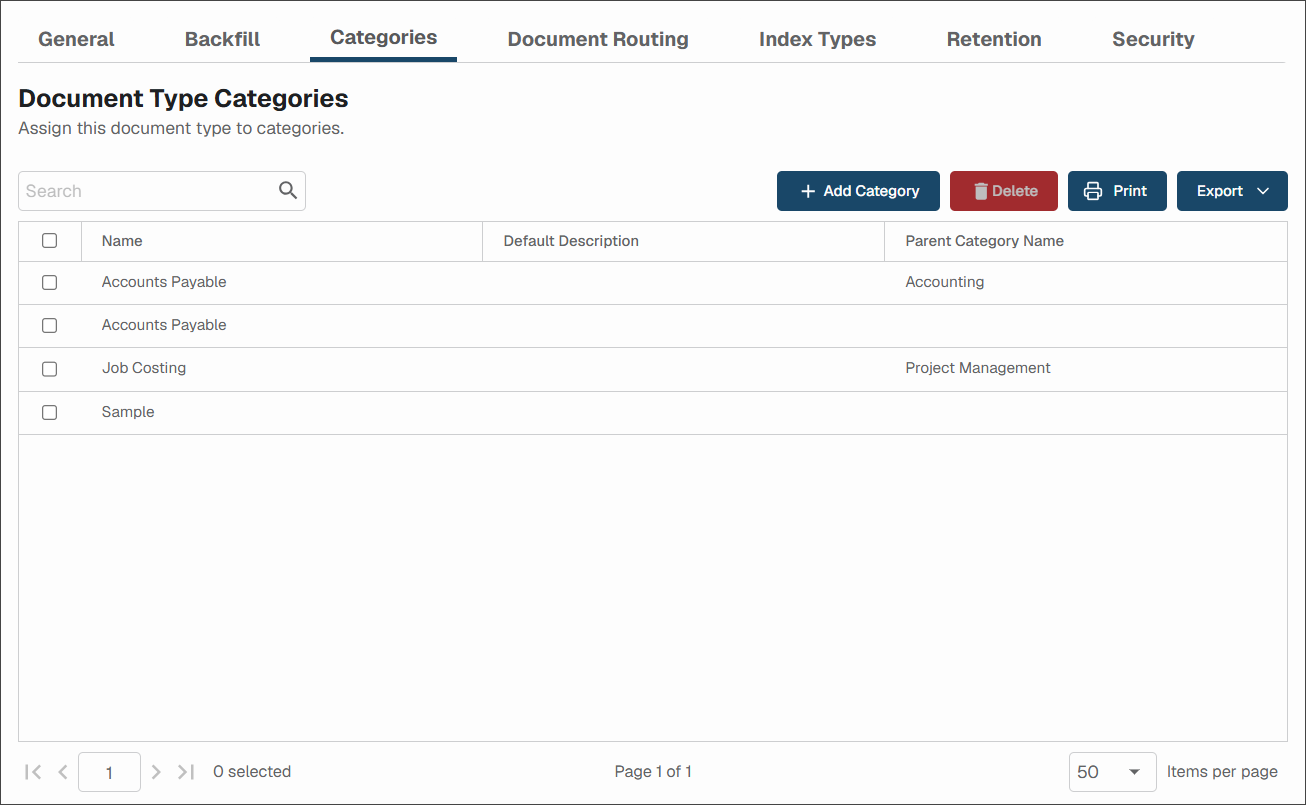
Task: Go to first page arrow icon
Action: tap(33, 772)
